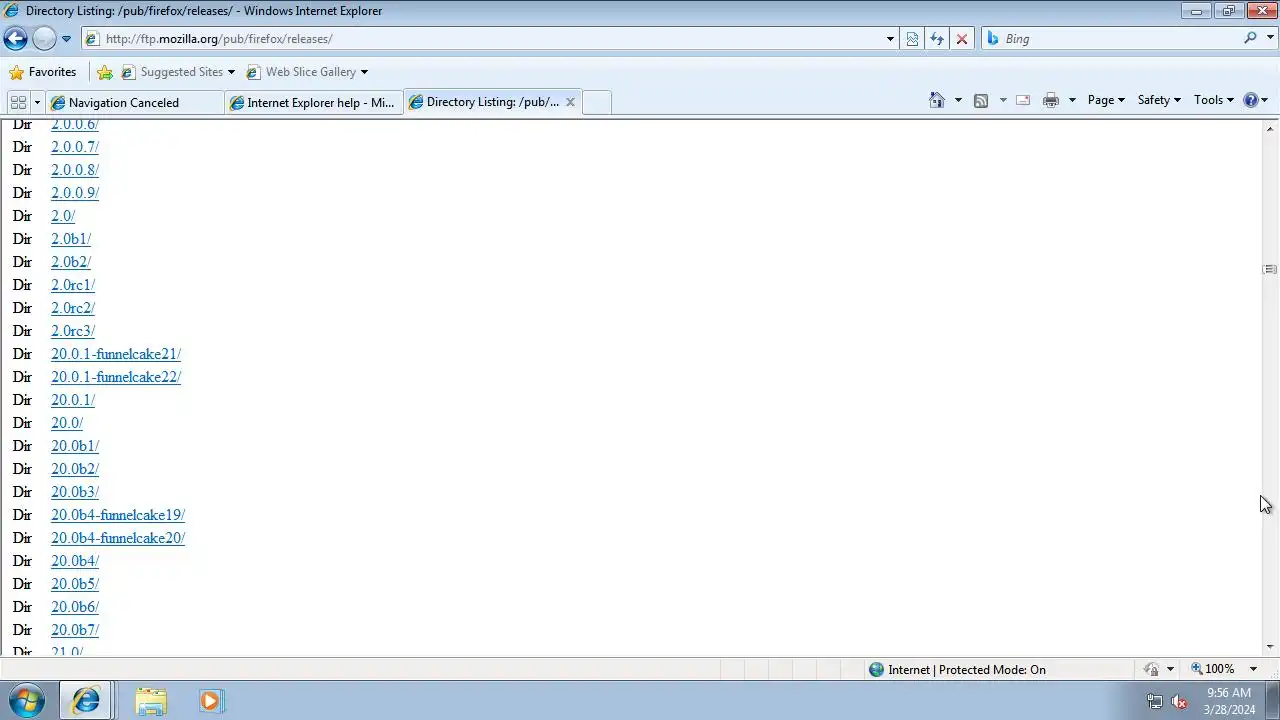Open the 20.0b3/ directory link
The image size is (1280, 720).
pyautogui.click(x=75, y=492)
